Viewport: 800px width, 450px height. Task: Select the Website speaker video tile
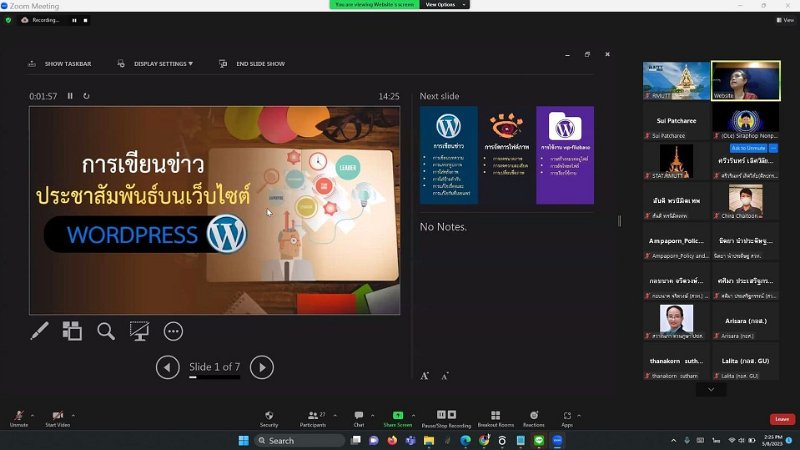[745, 81]
